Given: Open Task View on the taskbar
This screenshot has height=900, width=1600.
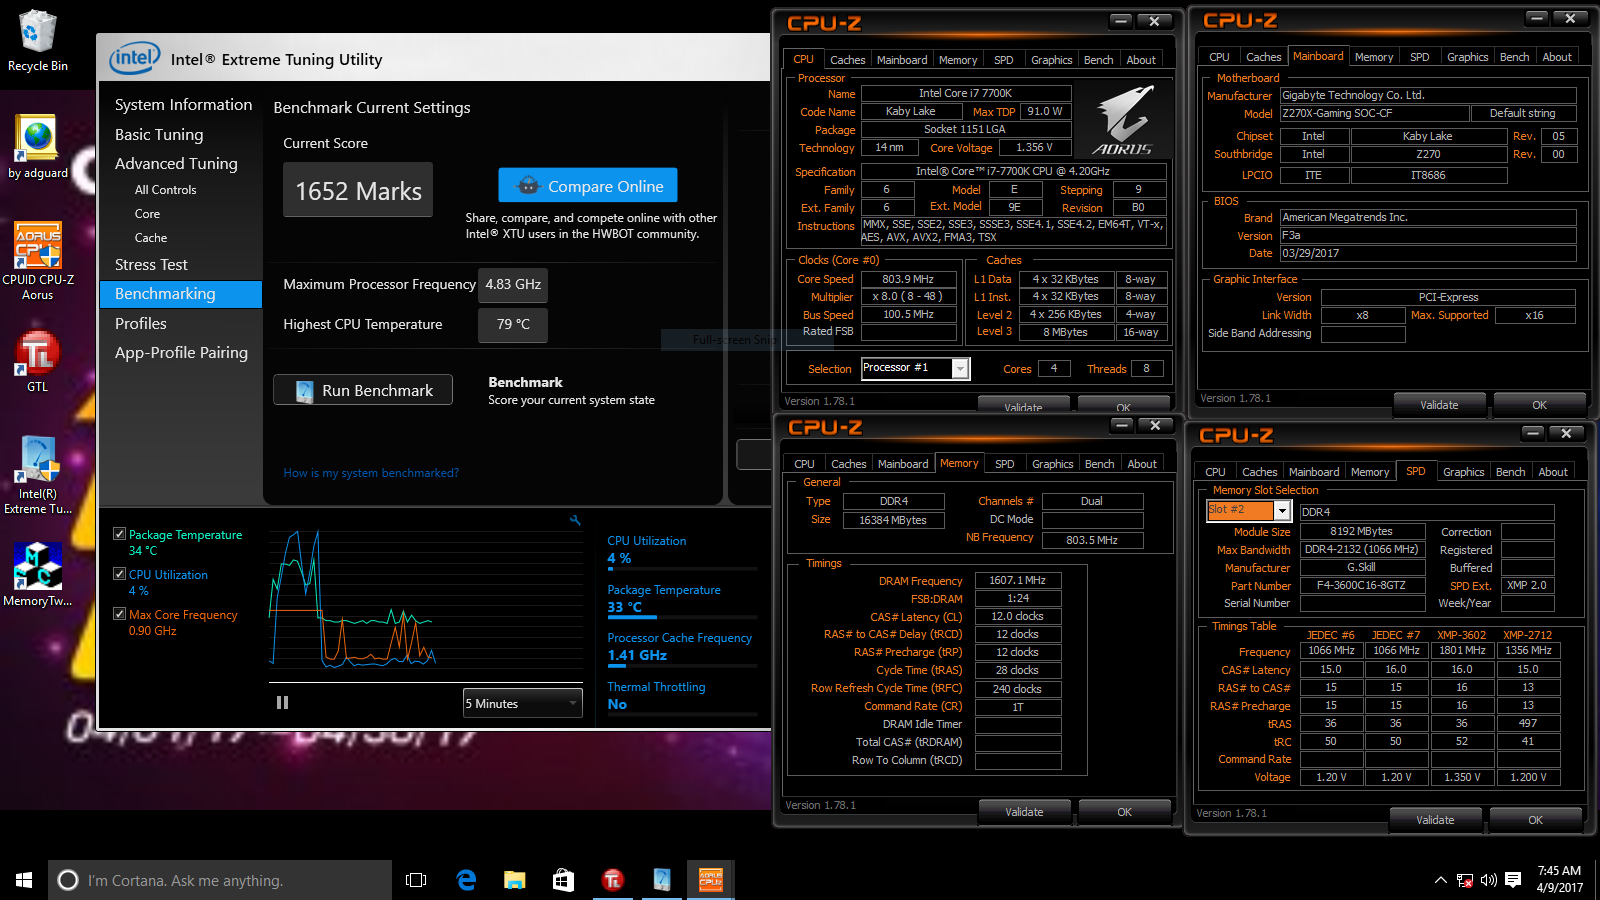Looking at the screenshot, I should [416, 880].
